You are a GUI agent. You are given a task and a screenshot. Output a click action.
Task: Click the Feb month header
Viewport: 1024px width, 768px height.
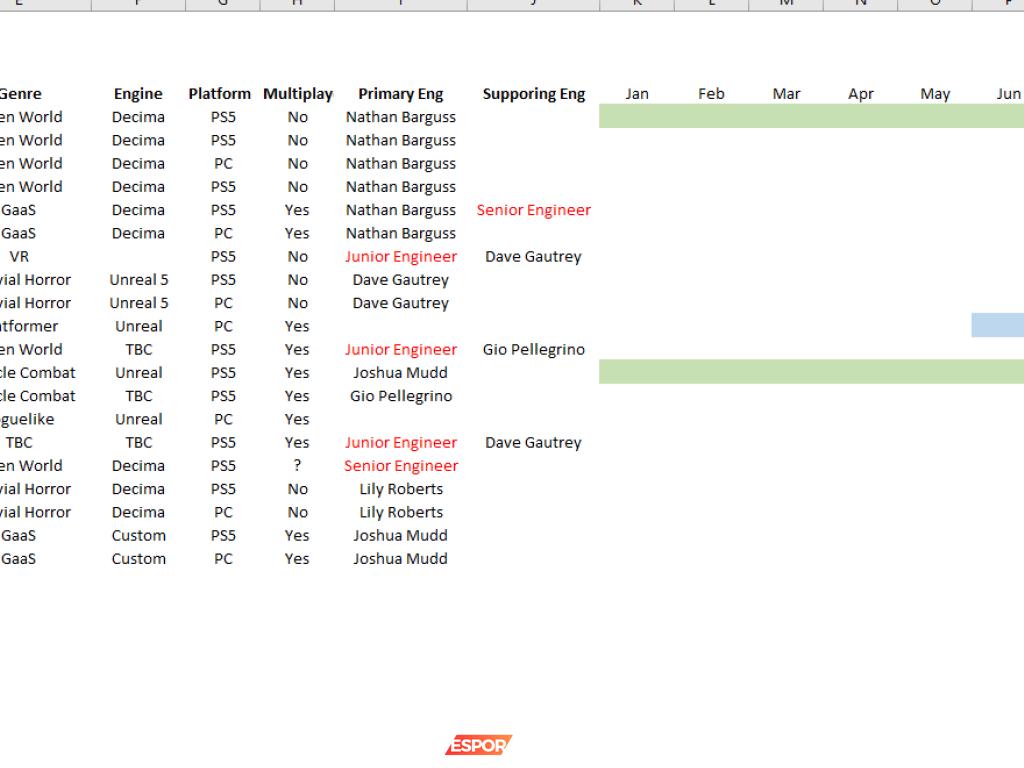click(x=711, y=94)
